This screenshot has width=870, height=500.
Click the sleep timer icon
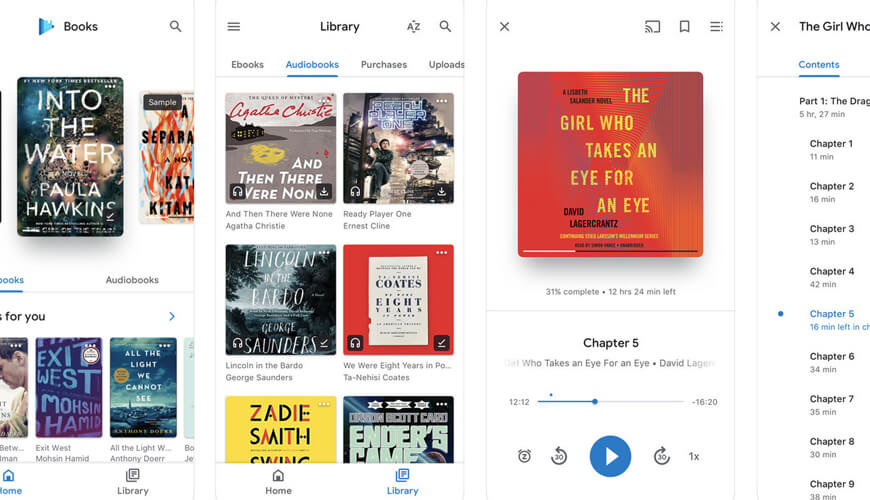coord(524,456)
